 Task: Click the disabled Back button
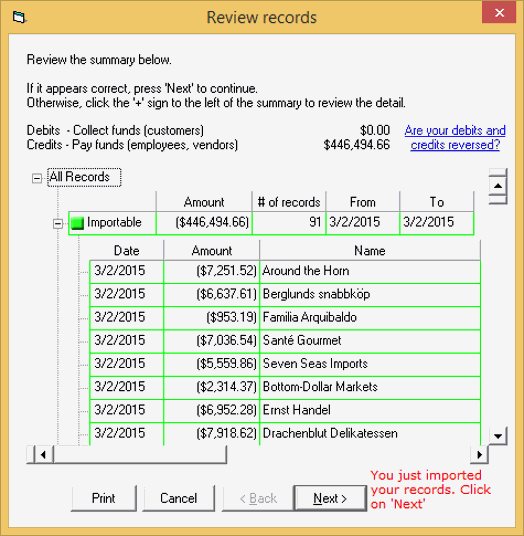tap(258, 498)
